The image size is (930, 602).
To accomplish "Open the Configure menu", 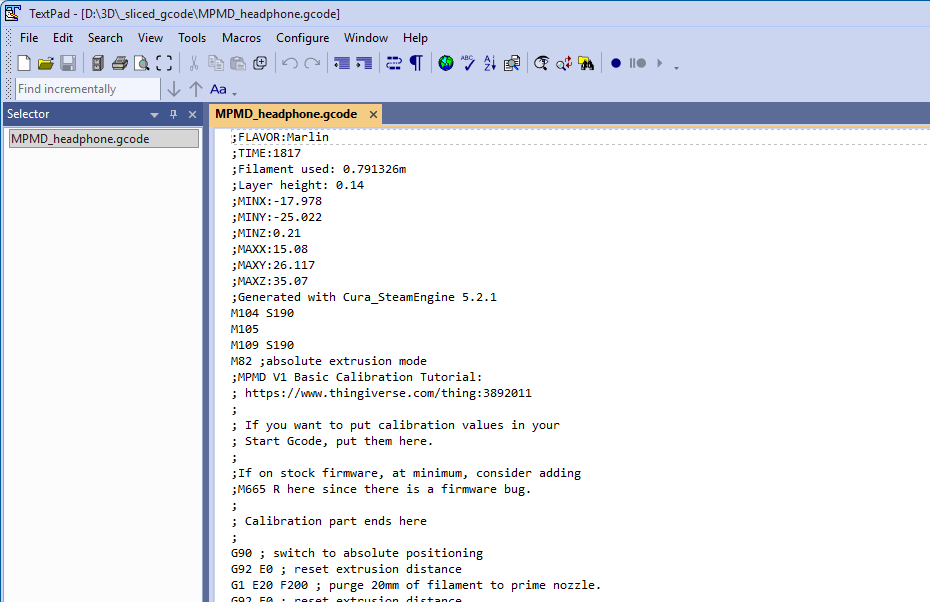I will pos(302,38).
